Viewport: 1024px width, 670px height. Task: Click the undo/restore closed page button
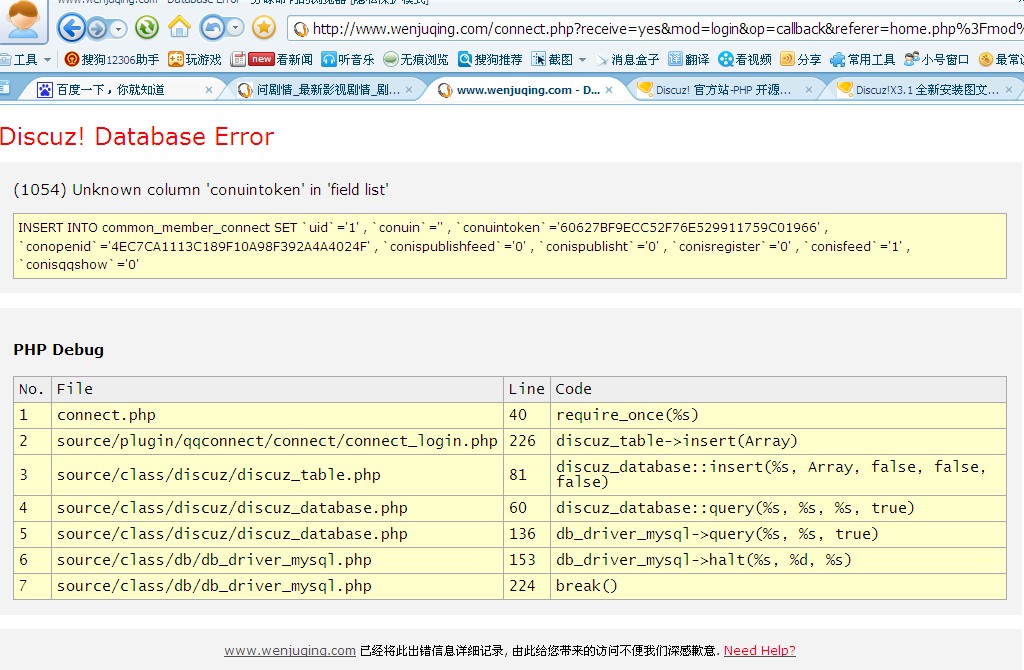[212, 28]
